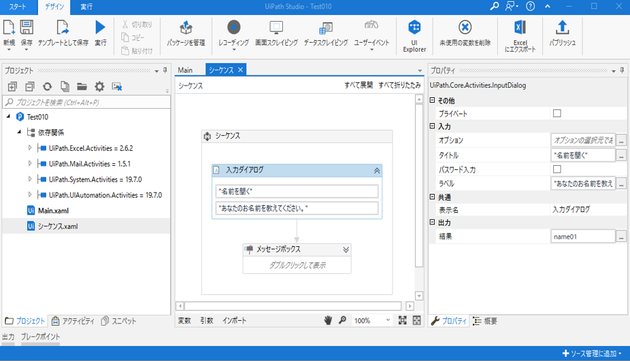Viewport: 630px width, 361px height.
Task: Toggle the プライベート checkbox
Action: 557,113
